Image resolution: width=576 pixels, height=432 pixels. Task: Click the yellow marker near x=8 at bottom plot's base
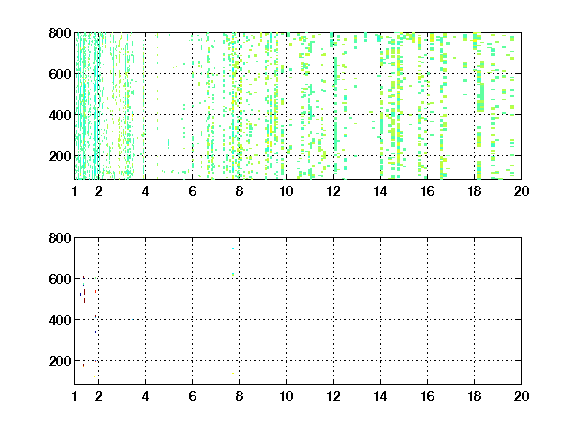click(x=233, y=374)
